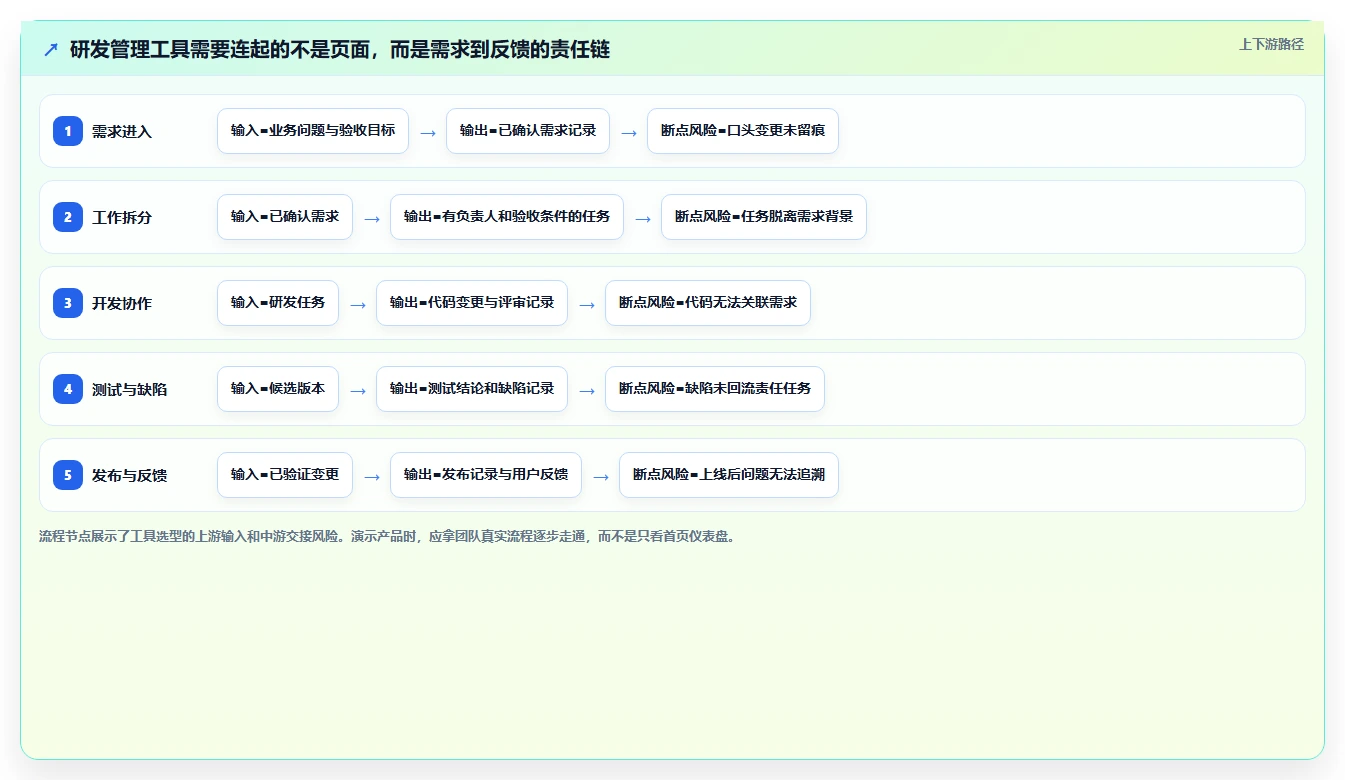Click the 开发协作 row label
Viewport: 1345px width, 780px height.
tap(122, 303)
